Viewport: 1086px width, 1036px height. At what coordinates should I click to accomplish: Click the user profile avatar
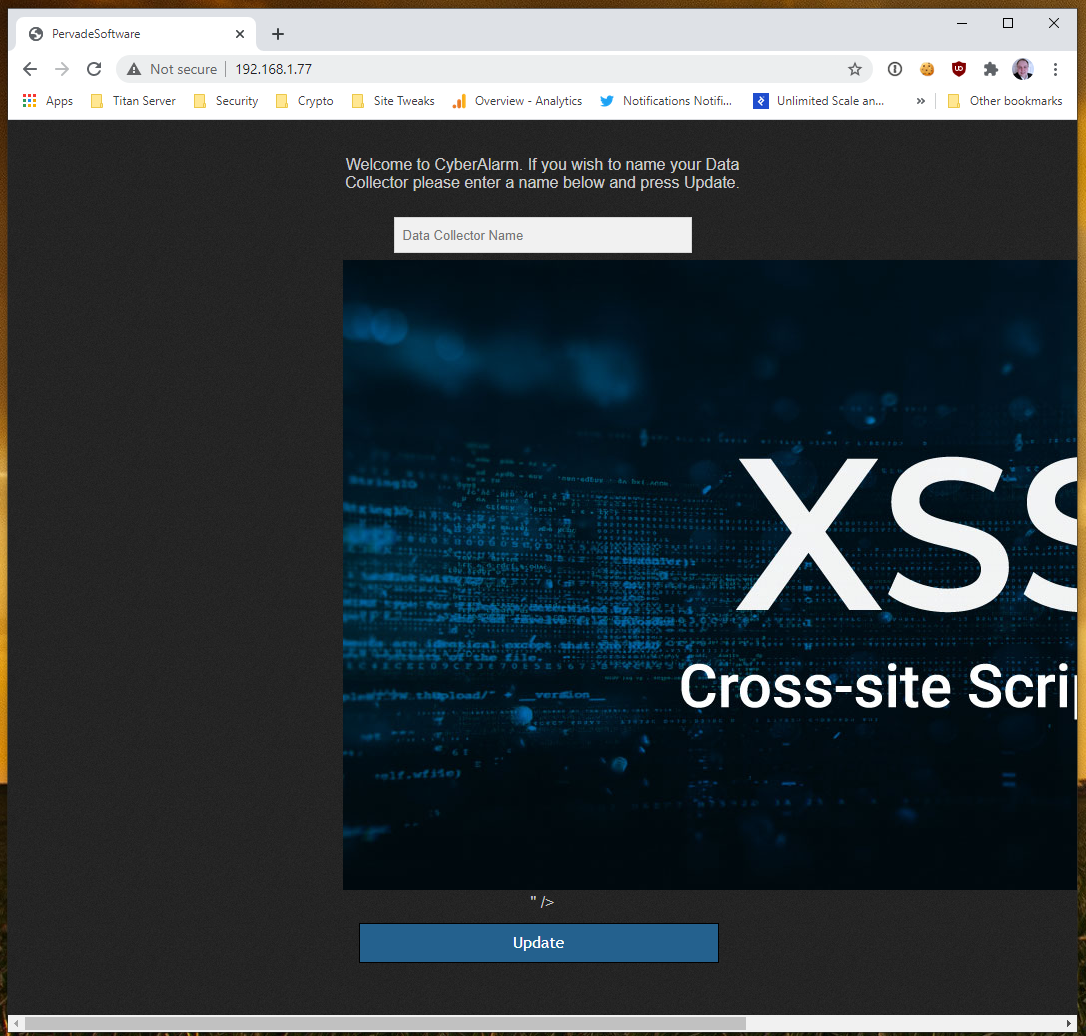(1022, 69)
